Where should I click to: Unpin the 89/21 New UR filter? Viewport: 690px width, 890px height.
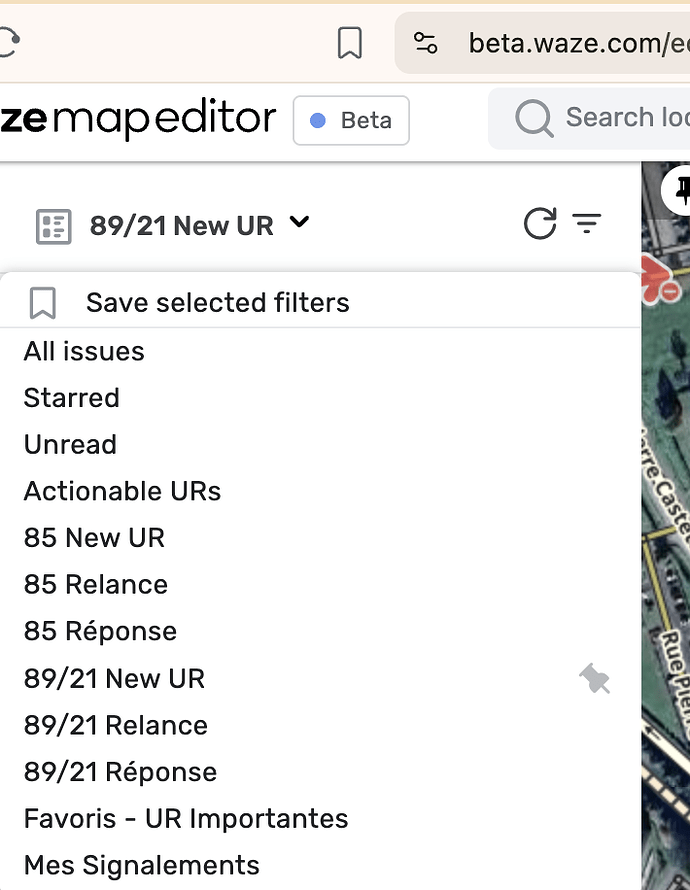coord(595,680)
